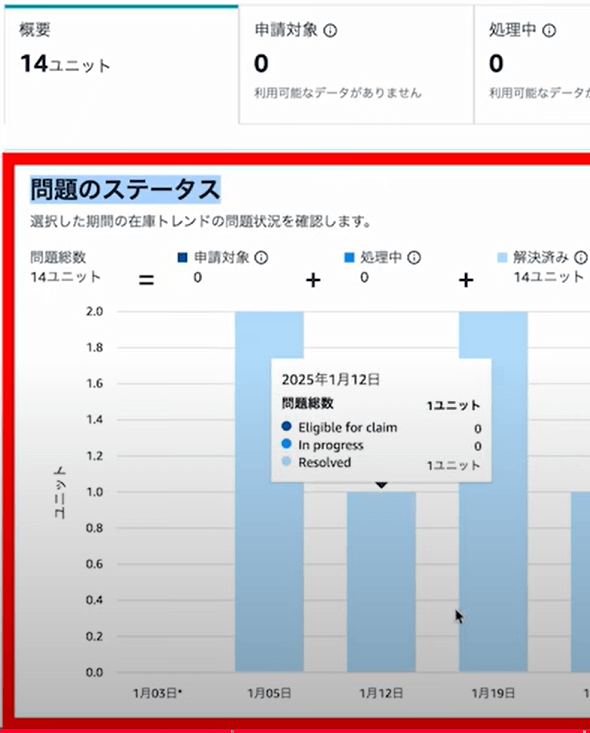Click the 1月05日 bar in the chart
Viewport: 590px width, 733px height.
[x=269, y=492]
